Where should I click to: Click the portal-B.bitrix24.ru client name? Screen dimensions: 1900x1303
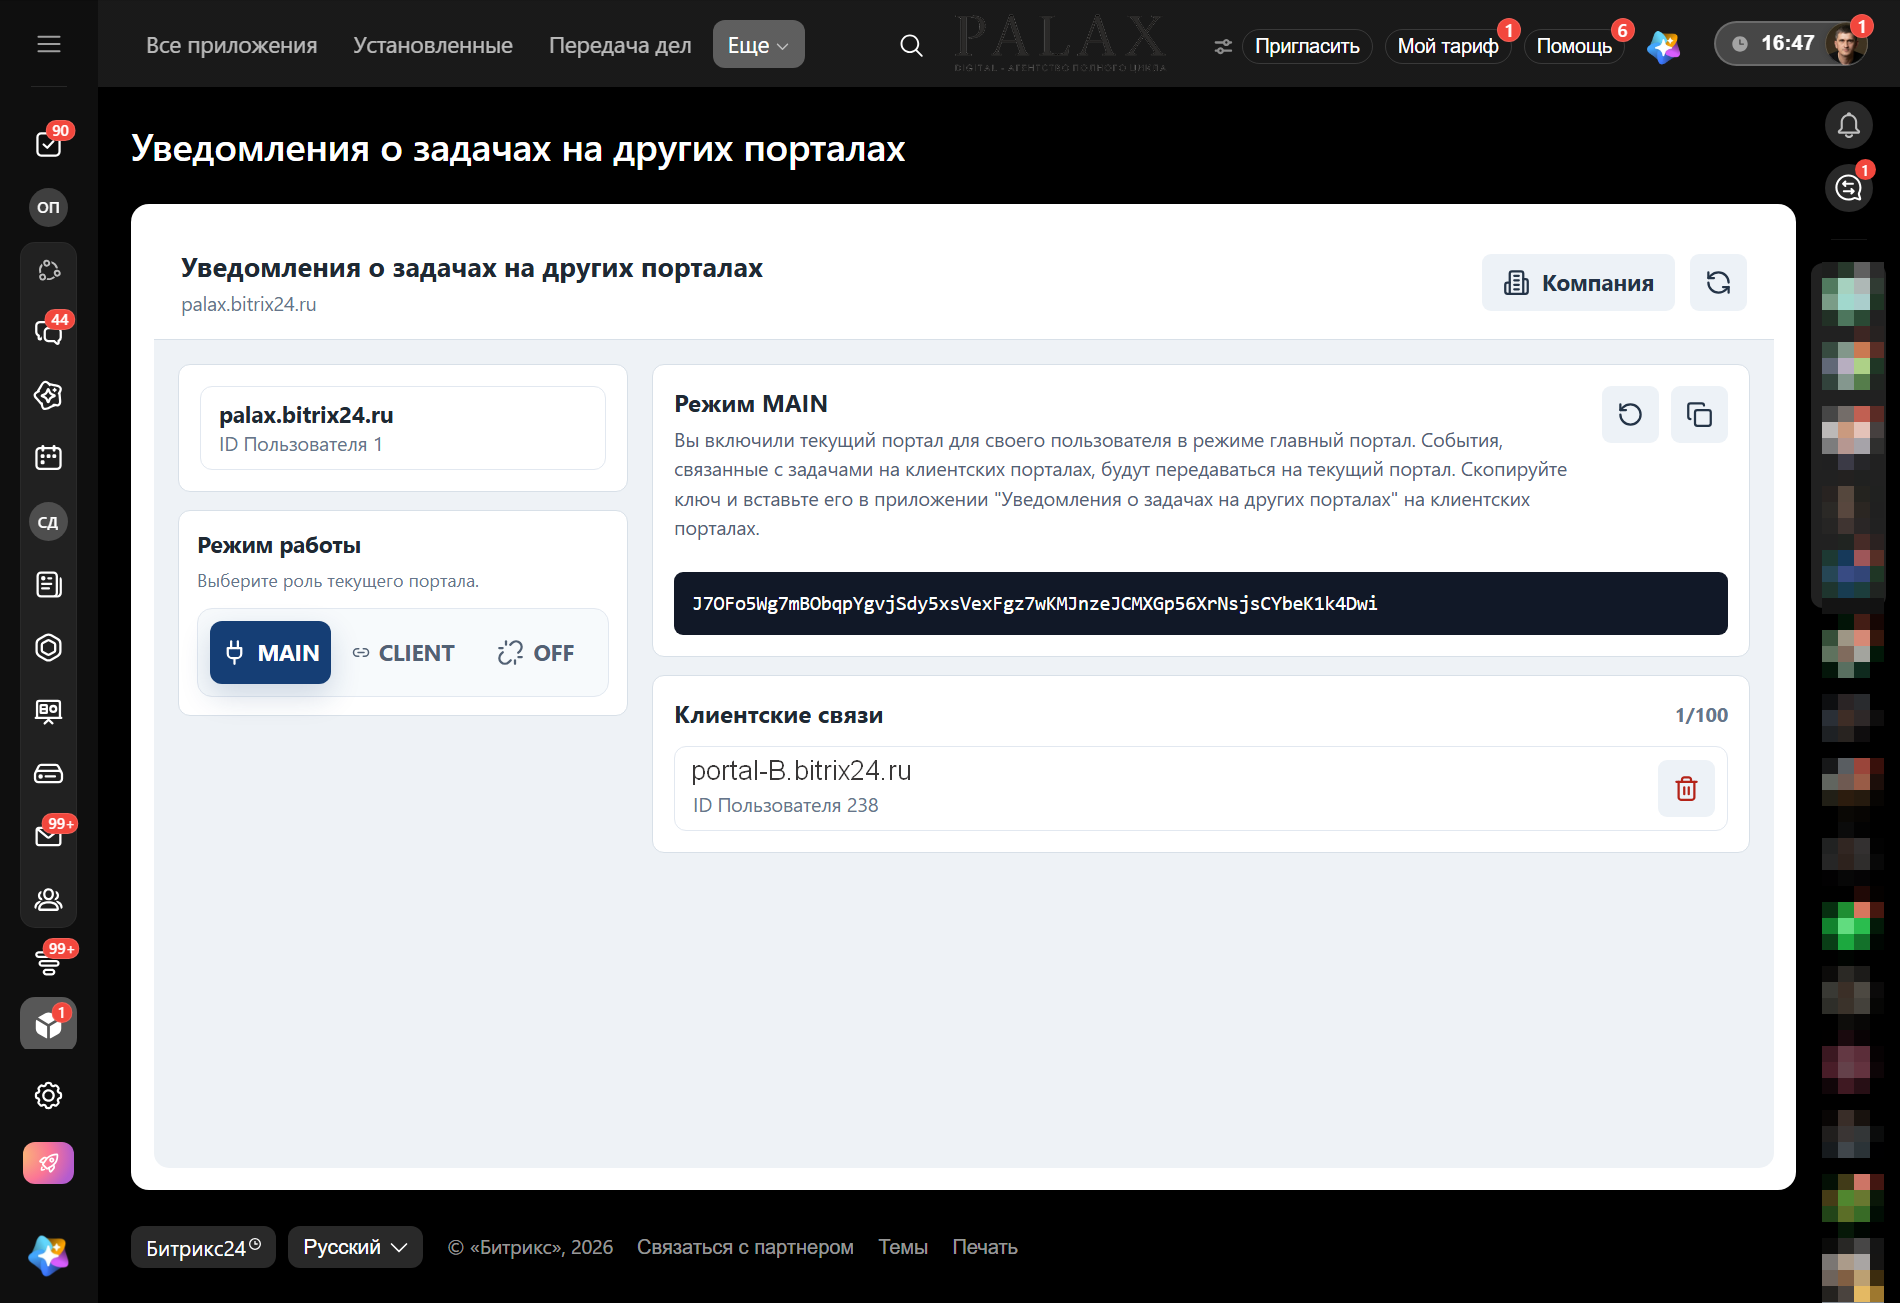point(801,770)
